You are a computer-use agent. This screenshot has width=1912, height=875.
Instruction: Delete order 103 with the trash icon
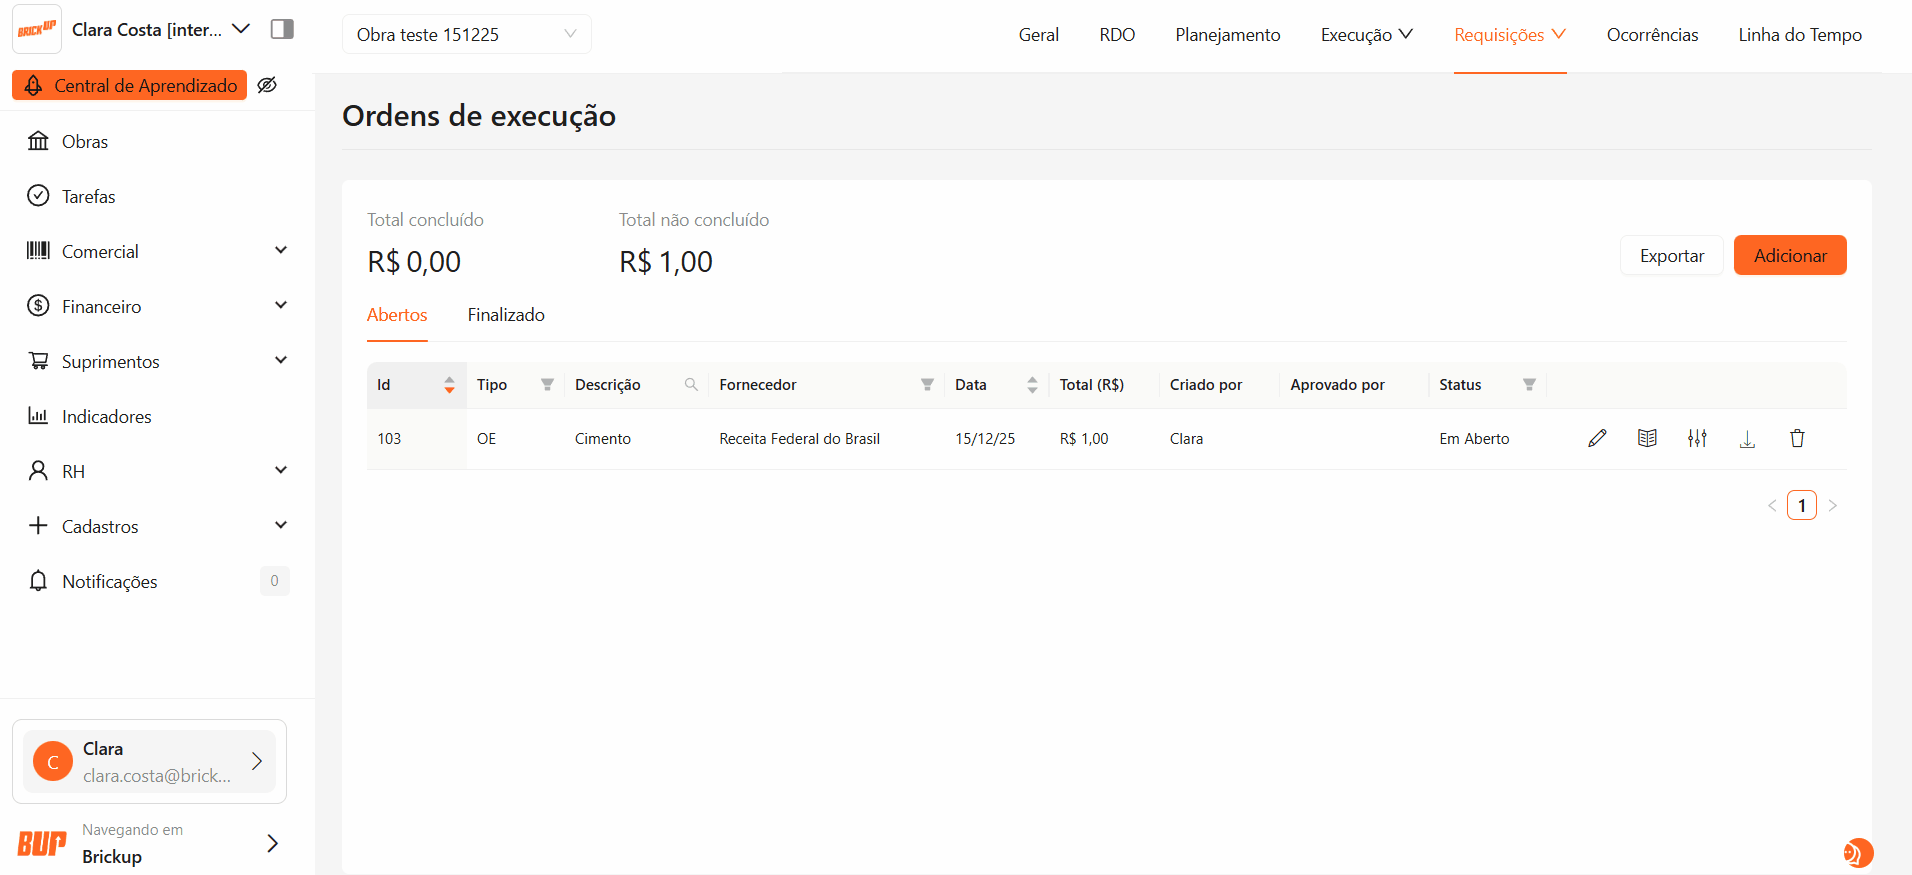(1797, 438)
